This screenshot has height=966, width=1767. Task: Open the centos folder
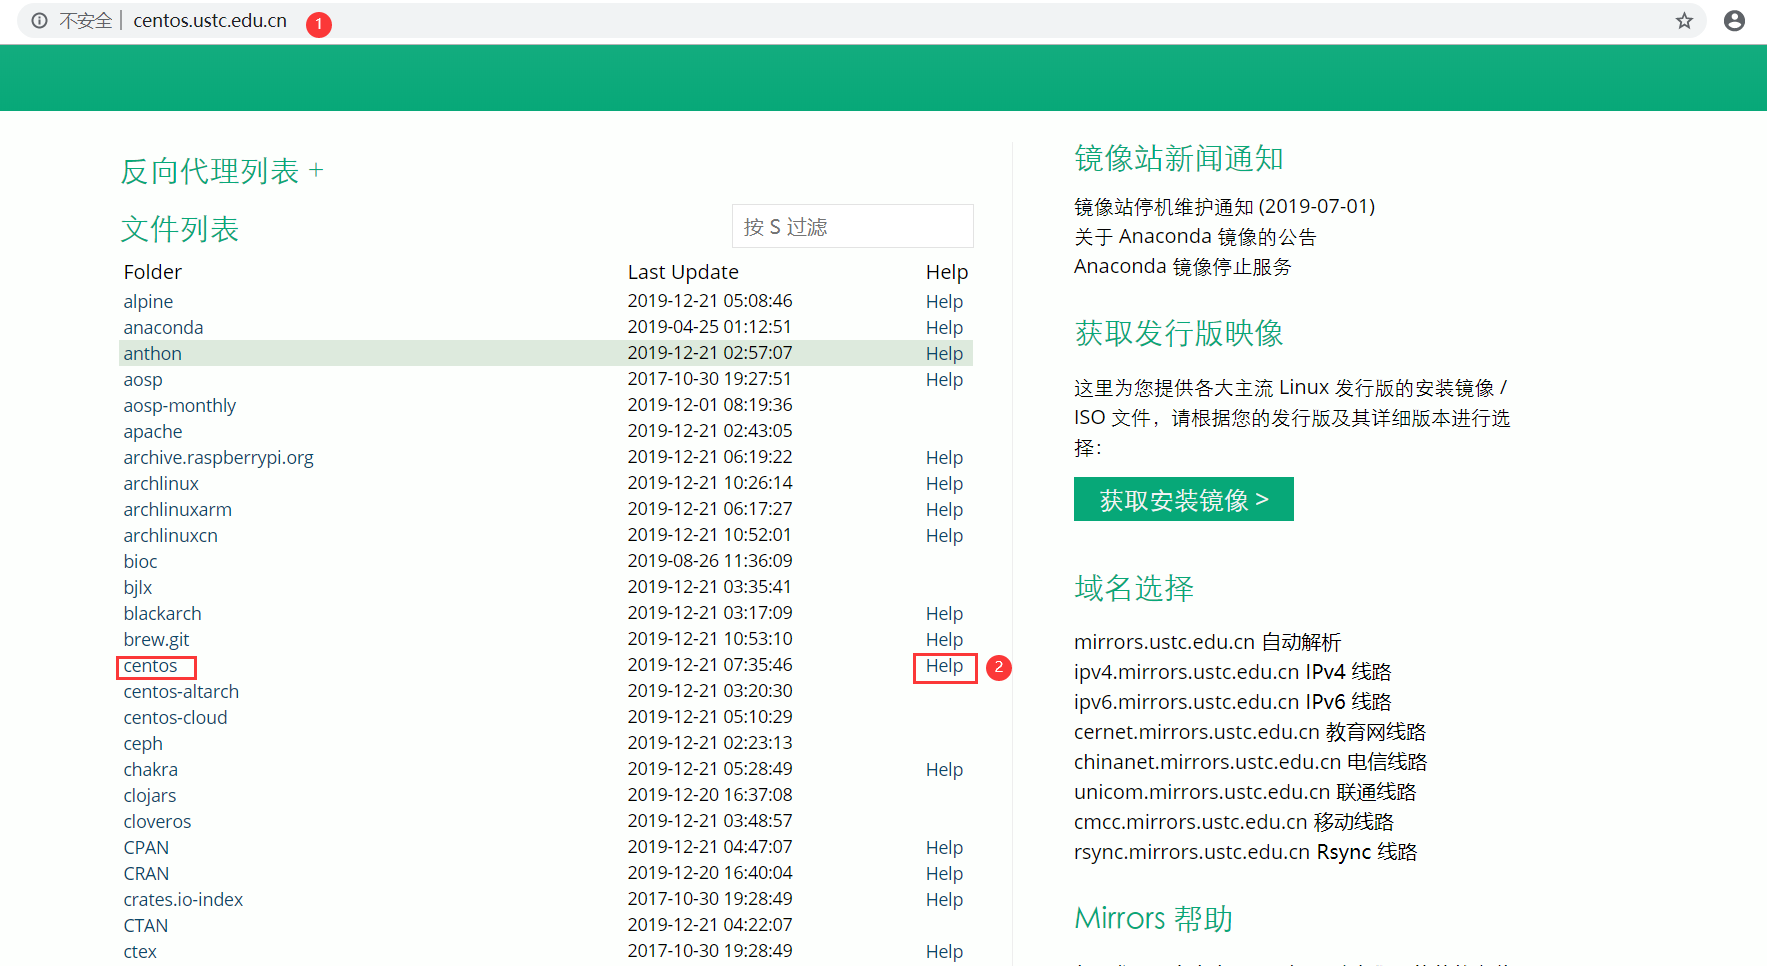(x=150, y=665)
